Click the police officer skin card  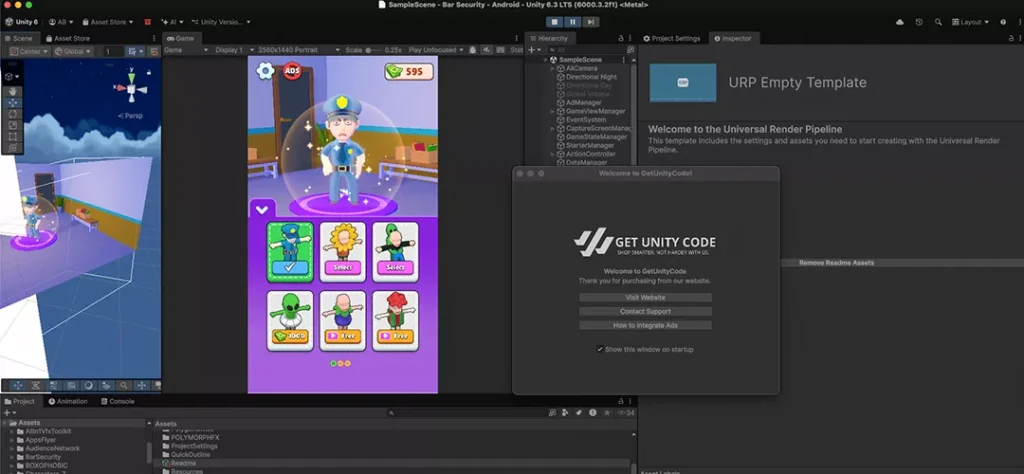[x=290, y=252]
